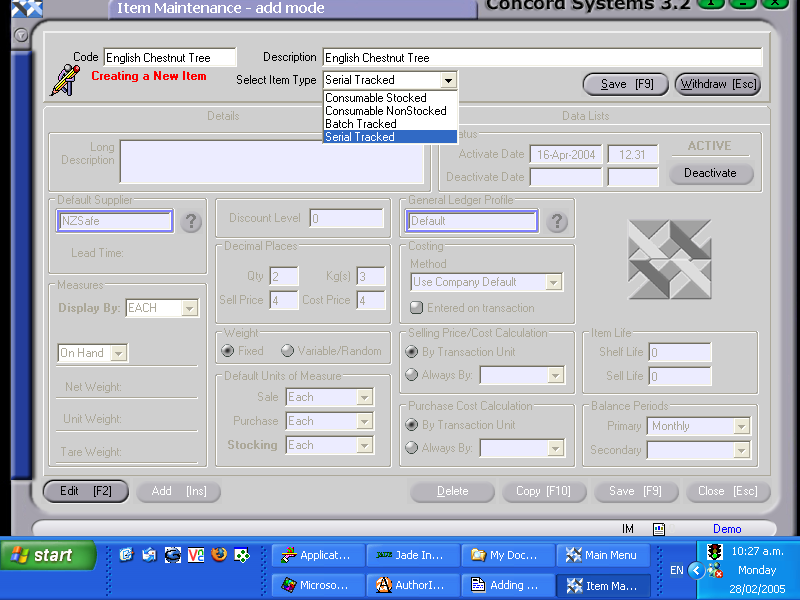
Task: Open the Costing Method dropdown
Action: (x=485, y=282)
